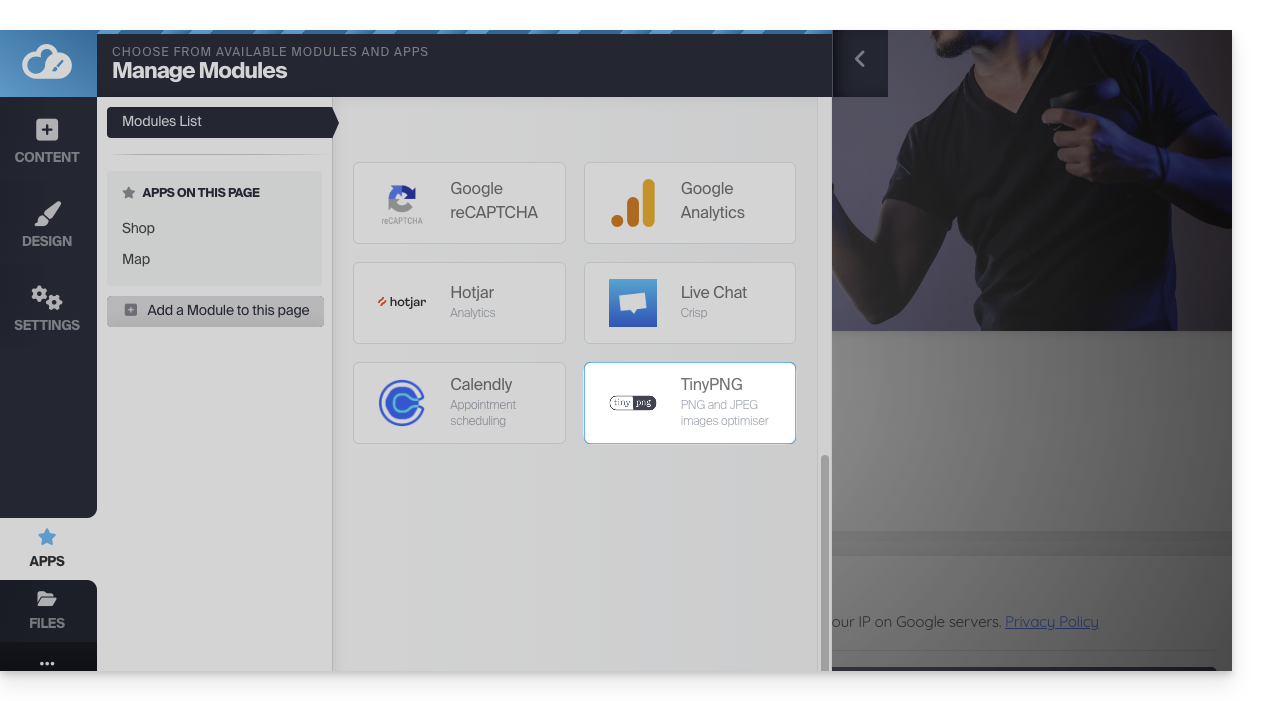The image size is (1262, 701).
Task: Open the Map app entry
Action: point(136,259)
